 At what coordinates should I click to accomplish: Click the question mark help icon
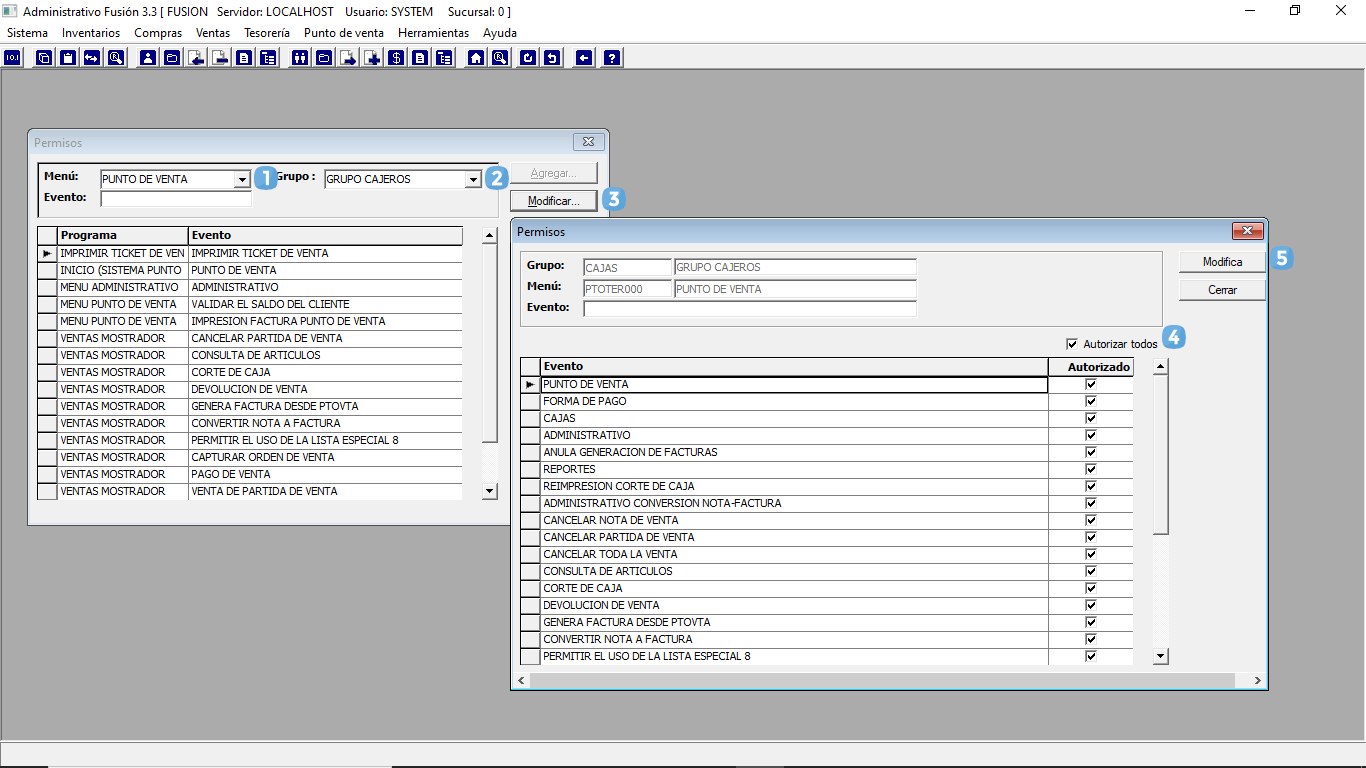pos(612,57)
